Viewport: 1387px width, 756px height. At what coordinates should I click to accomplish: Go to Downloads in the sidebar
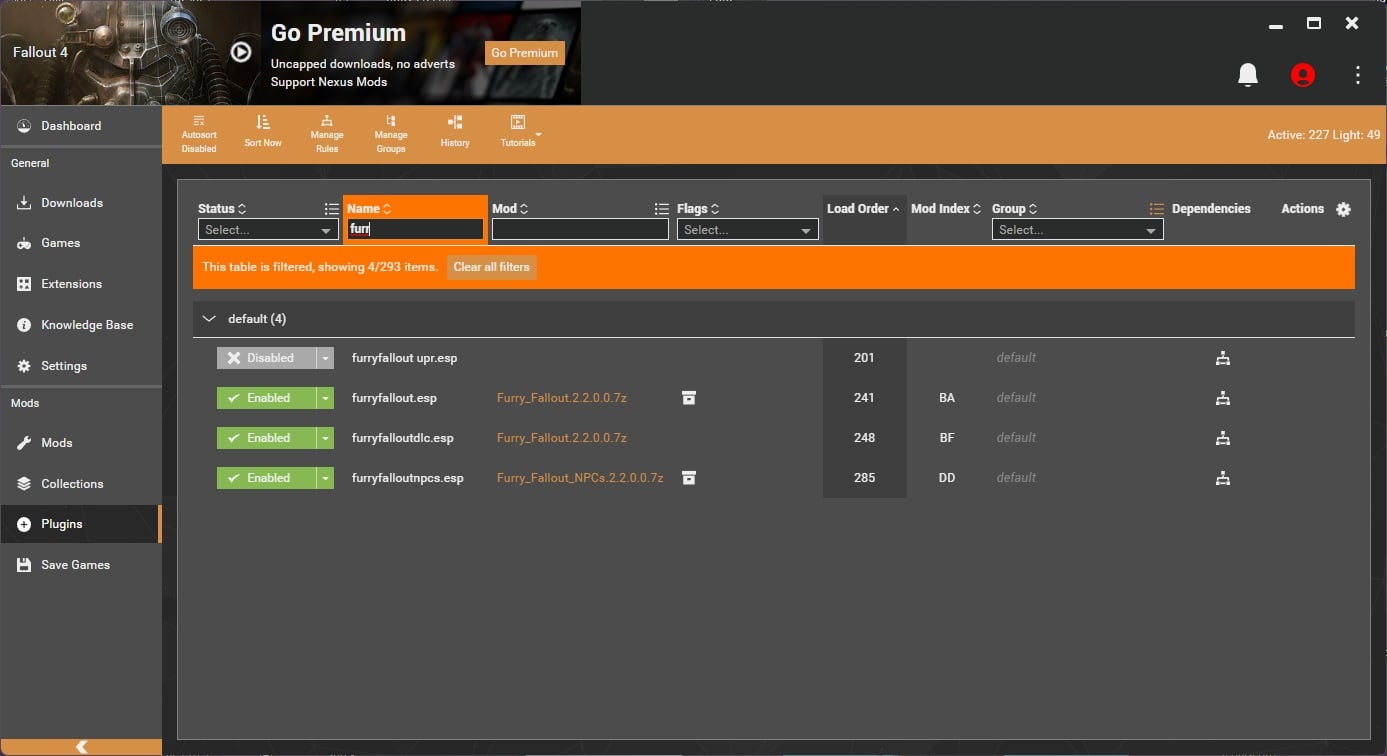[x=81, y=203]
